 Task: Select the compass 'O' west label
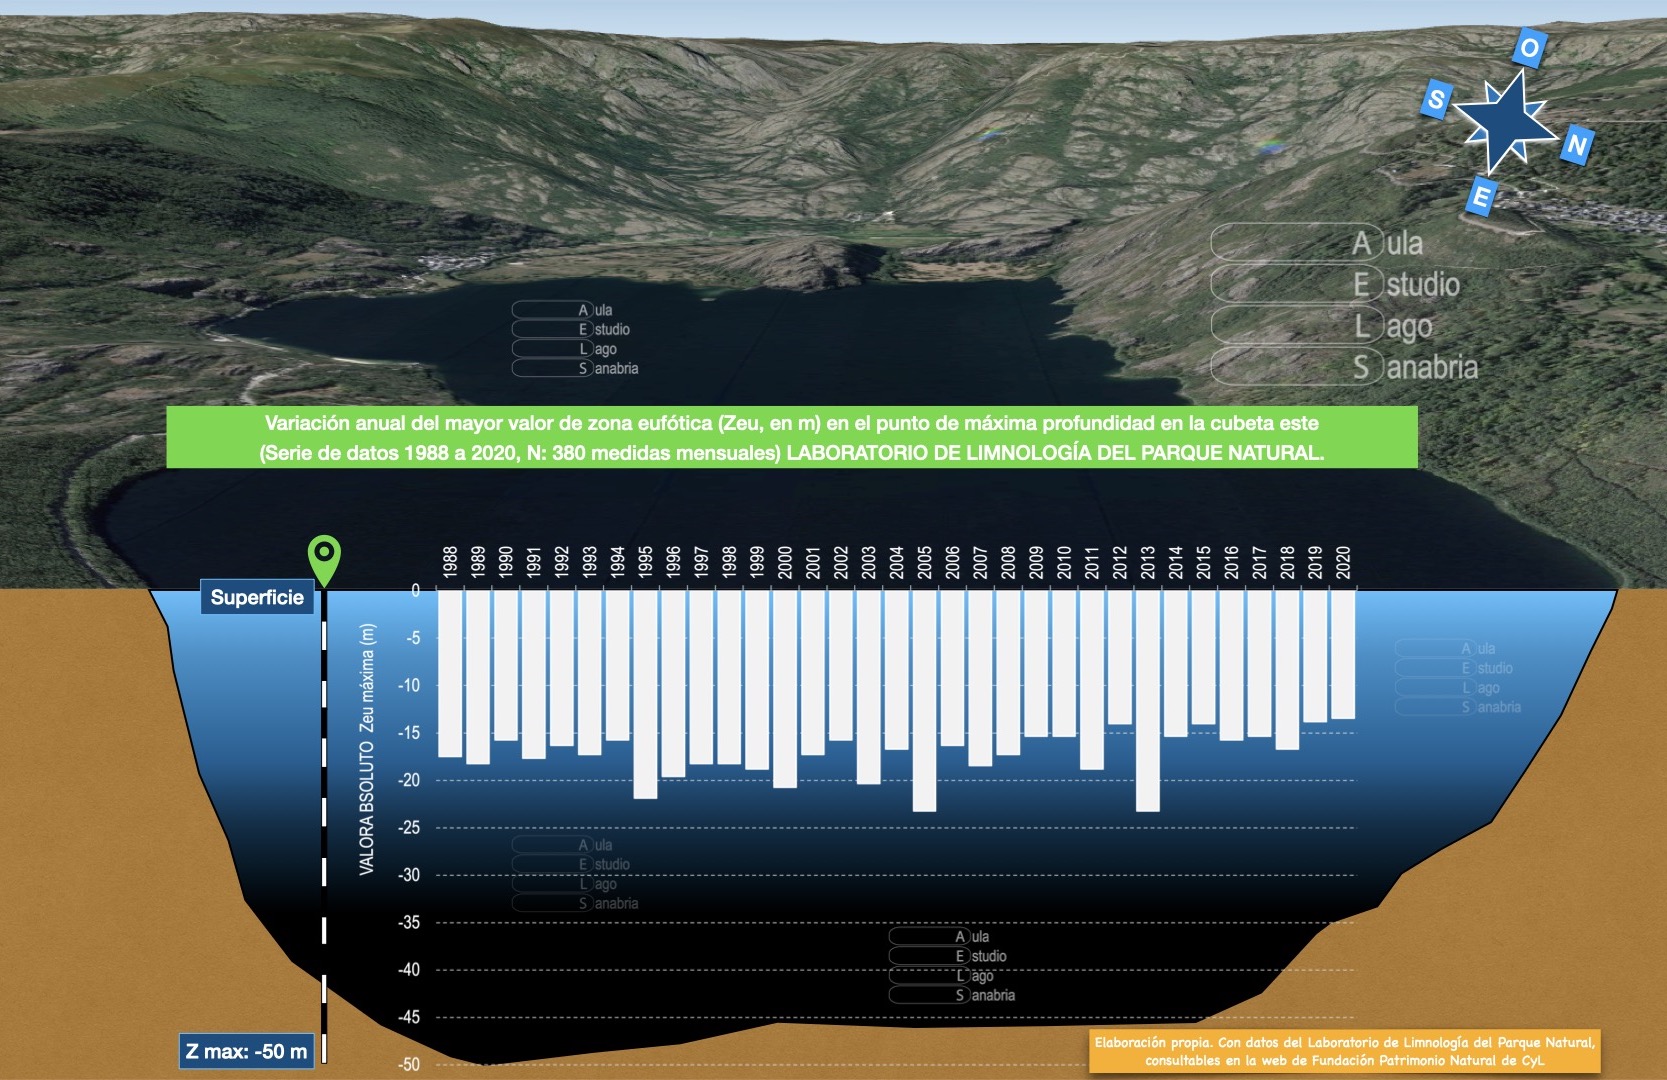click(1528, 47)
